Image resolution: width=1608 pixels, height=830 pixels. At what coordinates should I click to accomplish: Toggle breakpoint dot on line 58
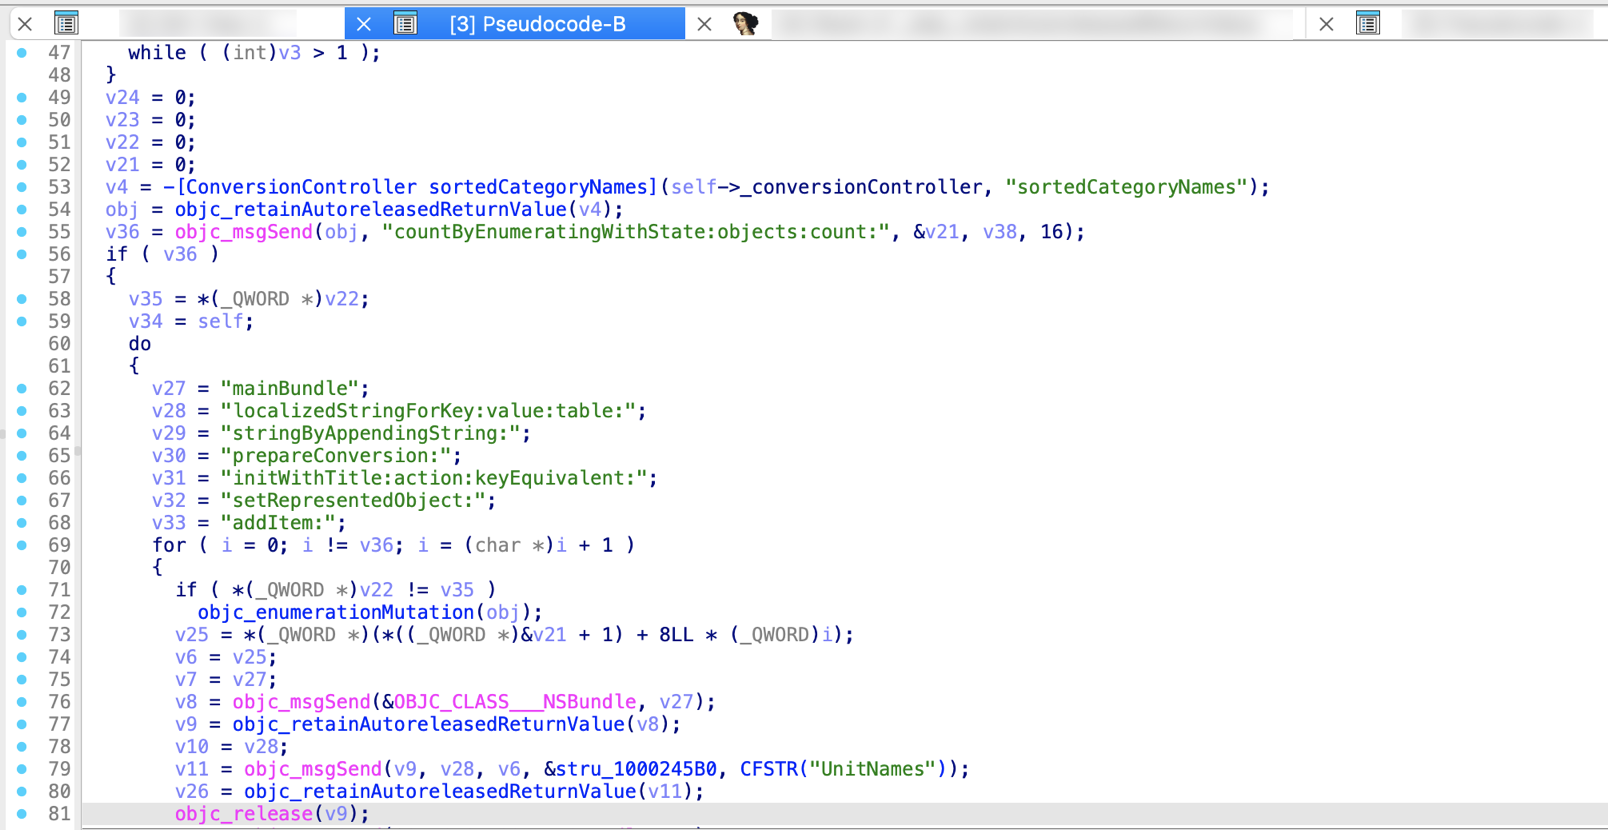[22, 299]
